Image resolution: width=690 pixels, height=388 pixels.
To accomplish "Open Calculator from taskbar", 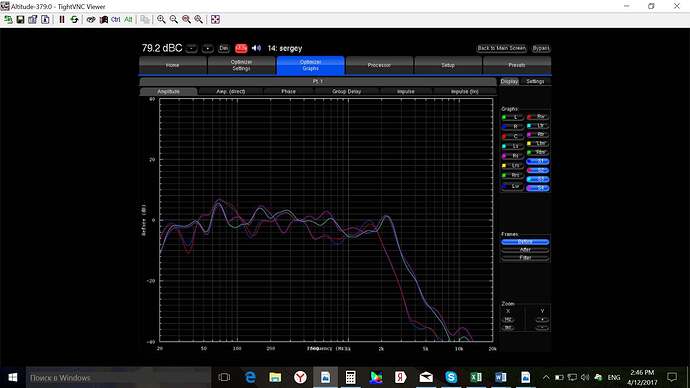I will click(350, 377).
